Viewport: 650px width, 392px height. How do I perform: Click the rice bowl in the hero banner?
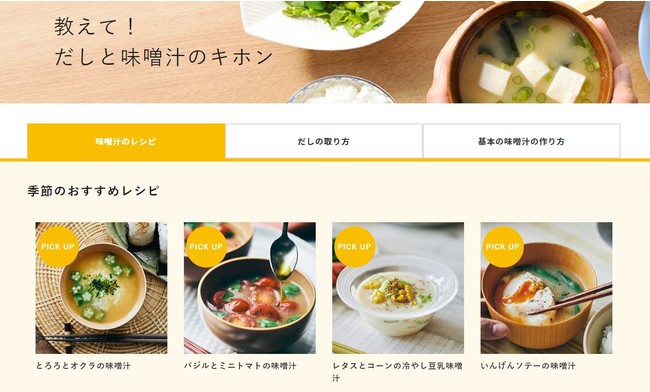coord(341,90)
